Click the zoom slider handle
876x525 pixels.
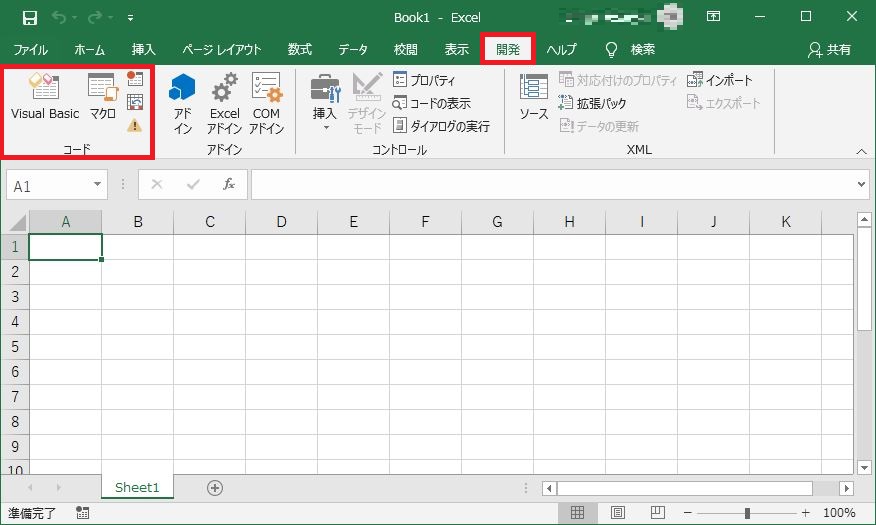[x=747, y=513]
